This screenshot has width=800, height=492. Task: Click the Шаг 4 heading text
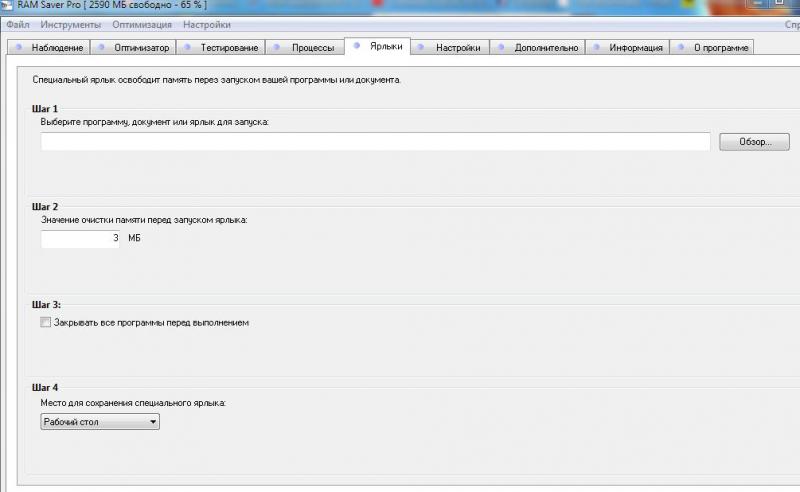pos(45,387)
